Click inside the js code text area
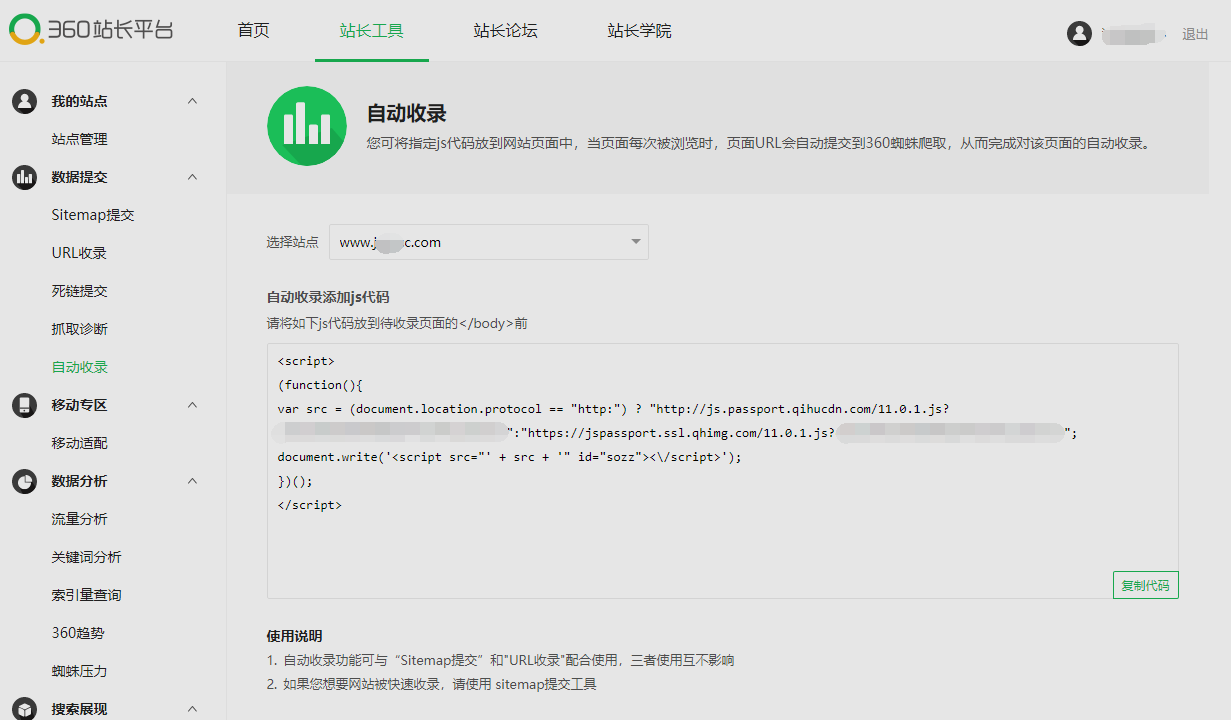 pyautogui.click(x=722, y=471)
